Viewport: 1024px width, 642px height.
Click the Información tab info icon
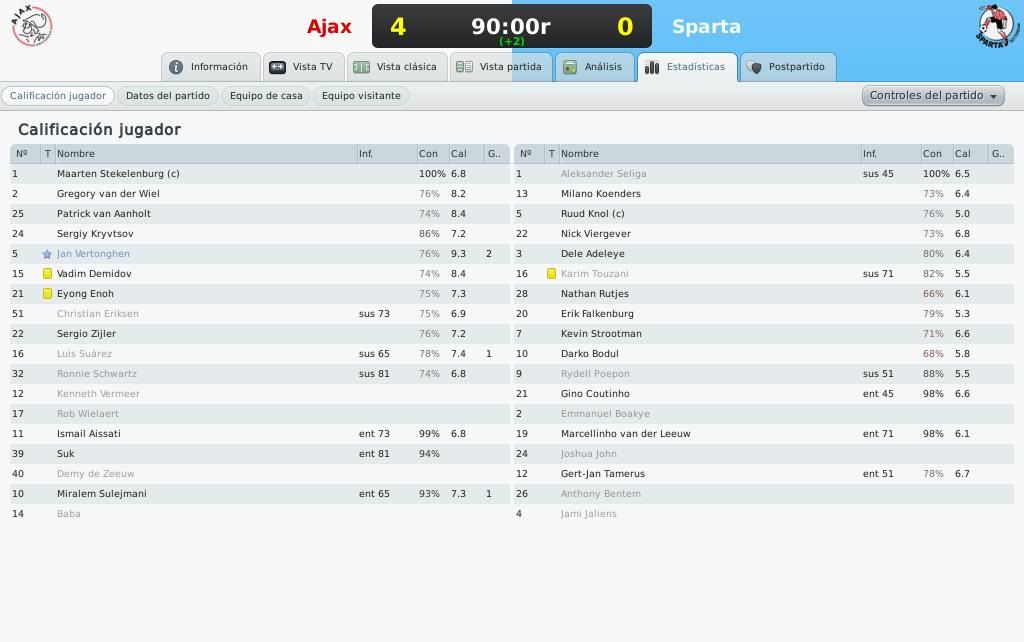pyautogui.click(x=176, y=67)
